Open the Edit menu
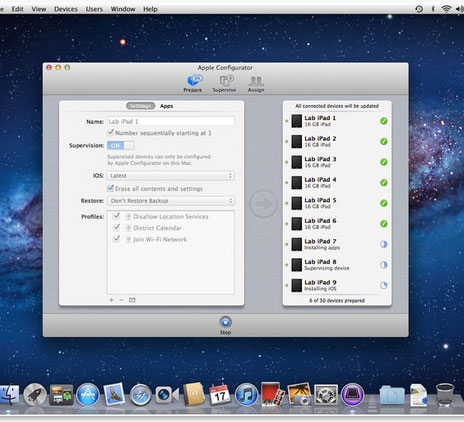 (18, 9)
